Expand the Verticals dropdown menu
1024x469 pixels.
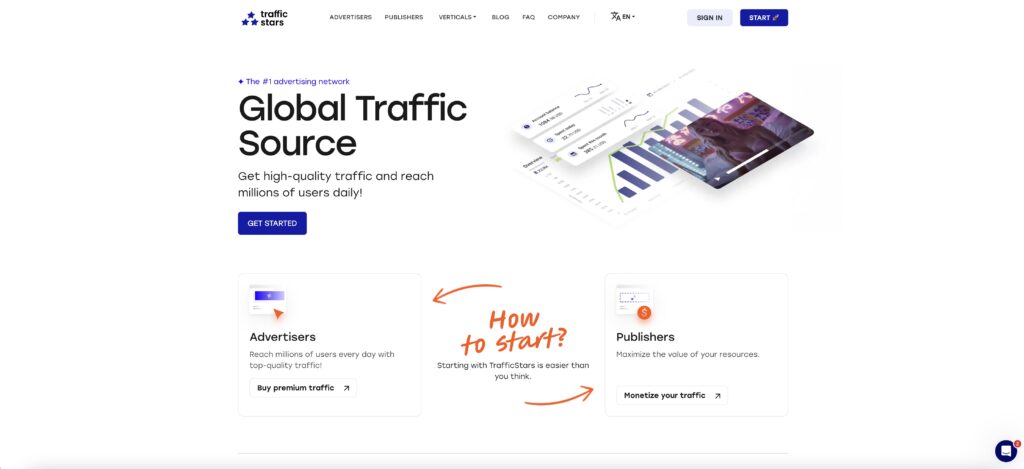point(457,18)
